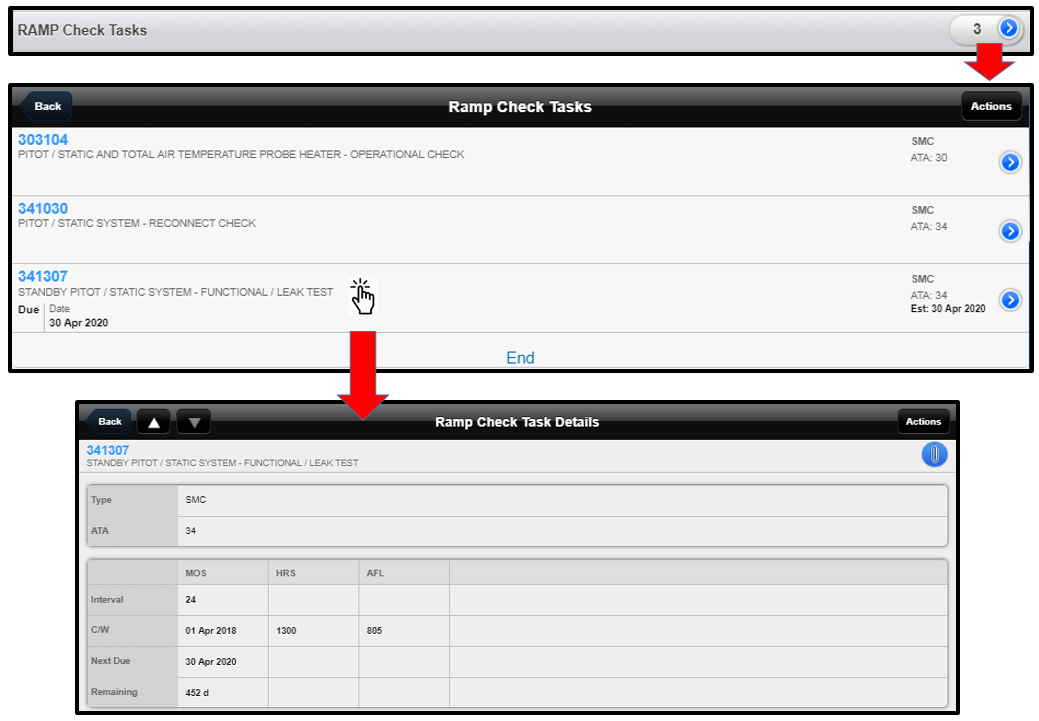The width and height of the screenshot is (1039, 721).
Task: Click PITOT / STATIC AND TOTAL AIR TEMPERATURE description
Action: coord(241,154)
